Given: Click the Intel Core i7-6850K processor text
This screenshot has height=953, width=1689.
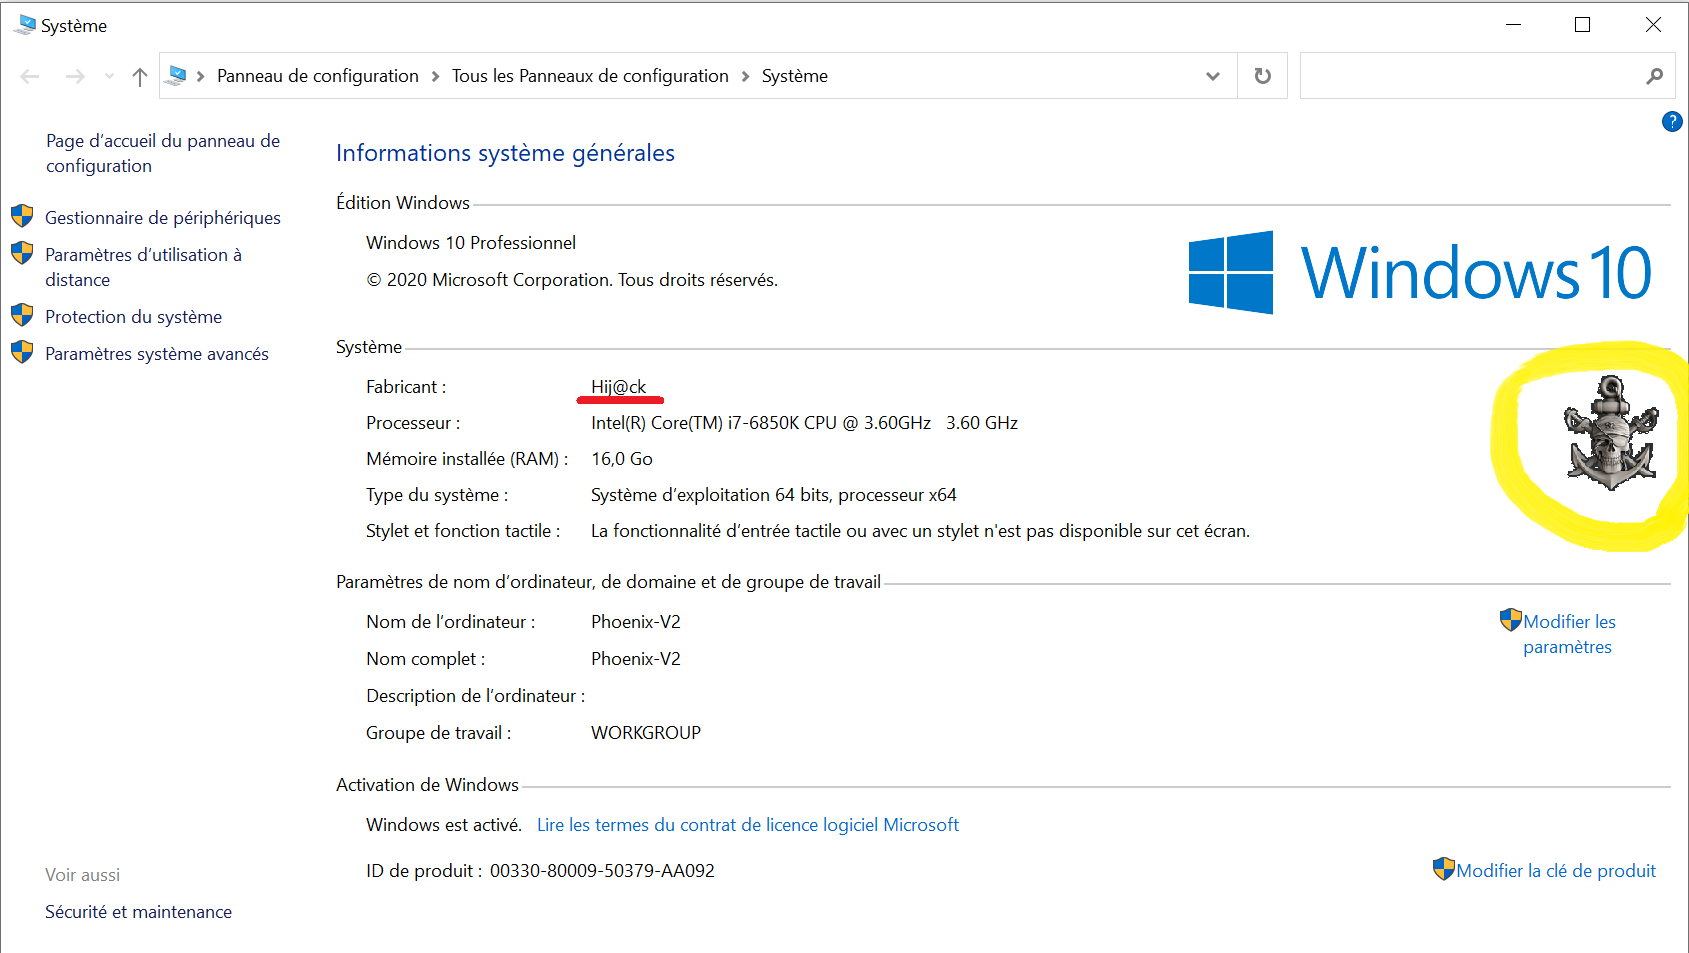Looking at the screenshot, I should 804,422.
